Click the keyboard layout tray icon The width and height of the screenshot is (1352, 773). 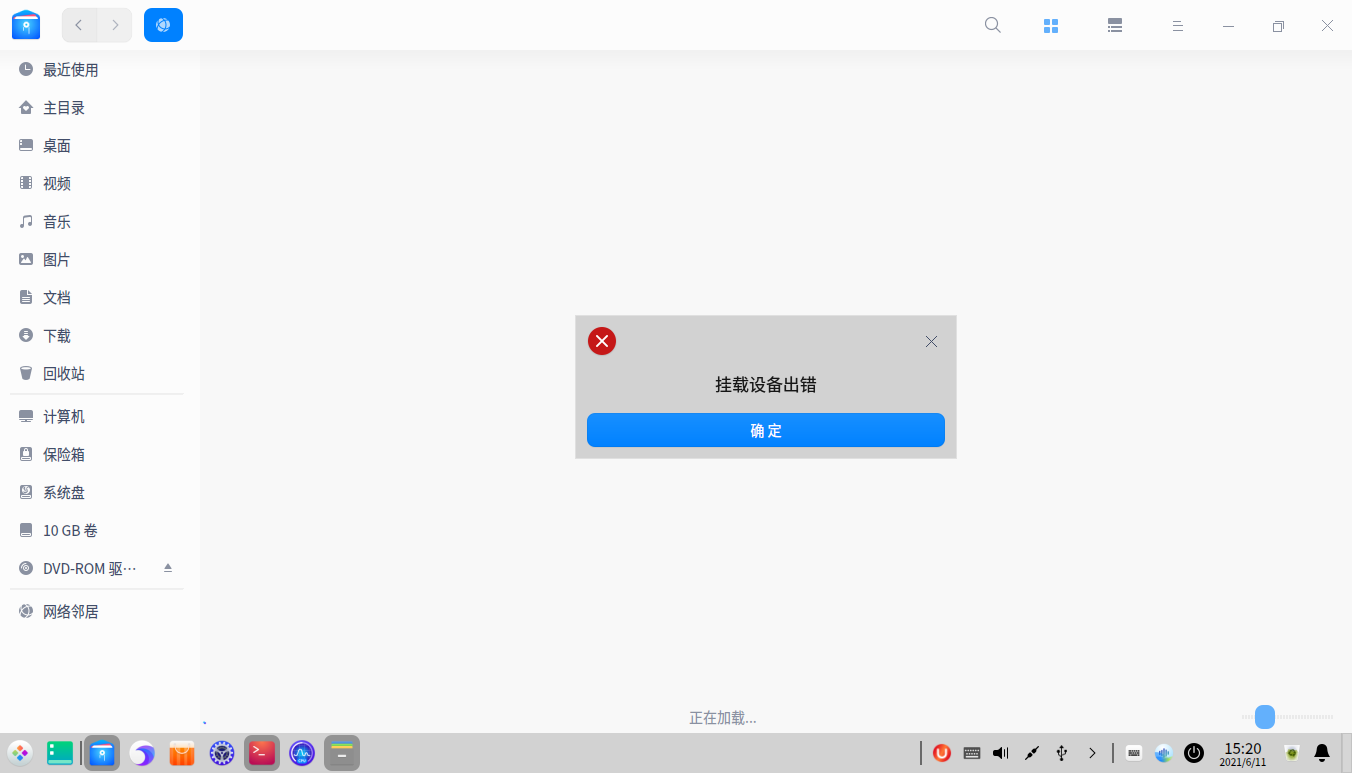(1134, 753)
